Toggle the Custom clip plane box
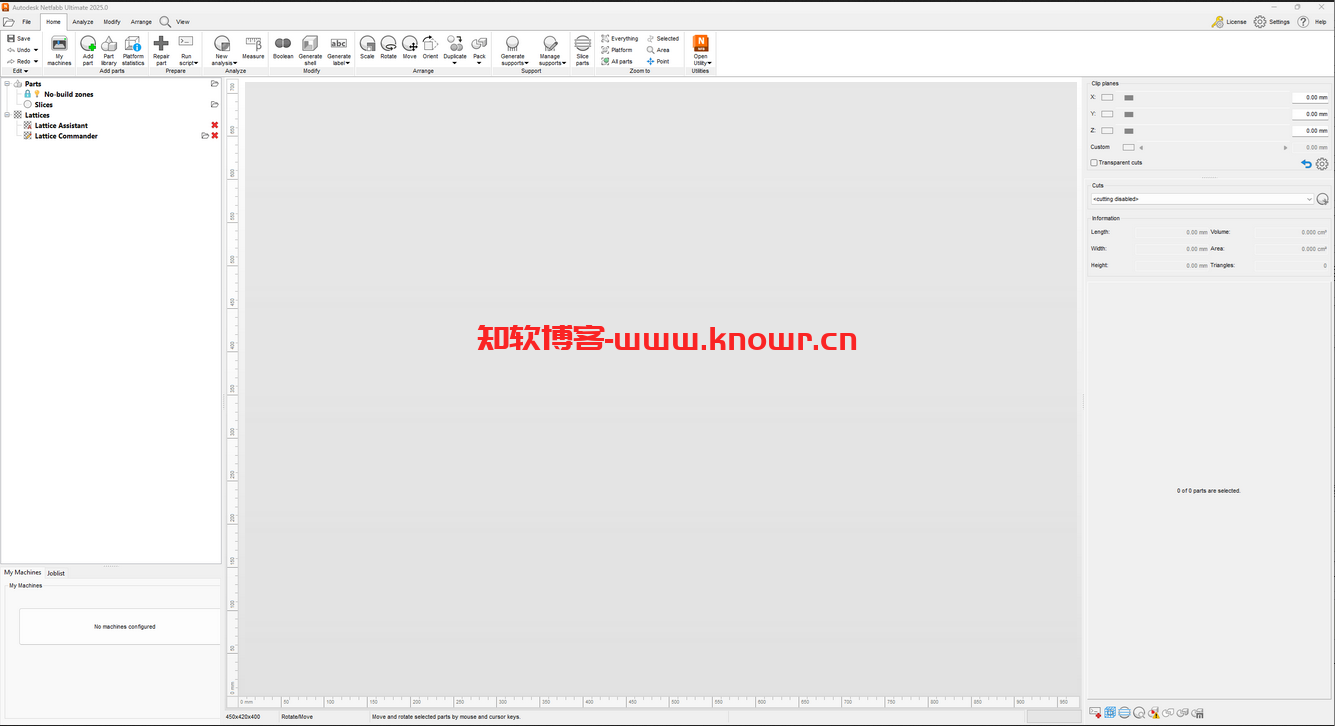1335x726 pixels. click(1128, 147)
